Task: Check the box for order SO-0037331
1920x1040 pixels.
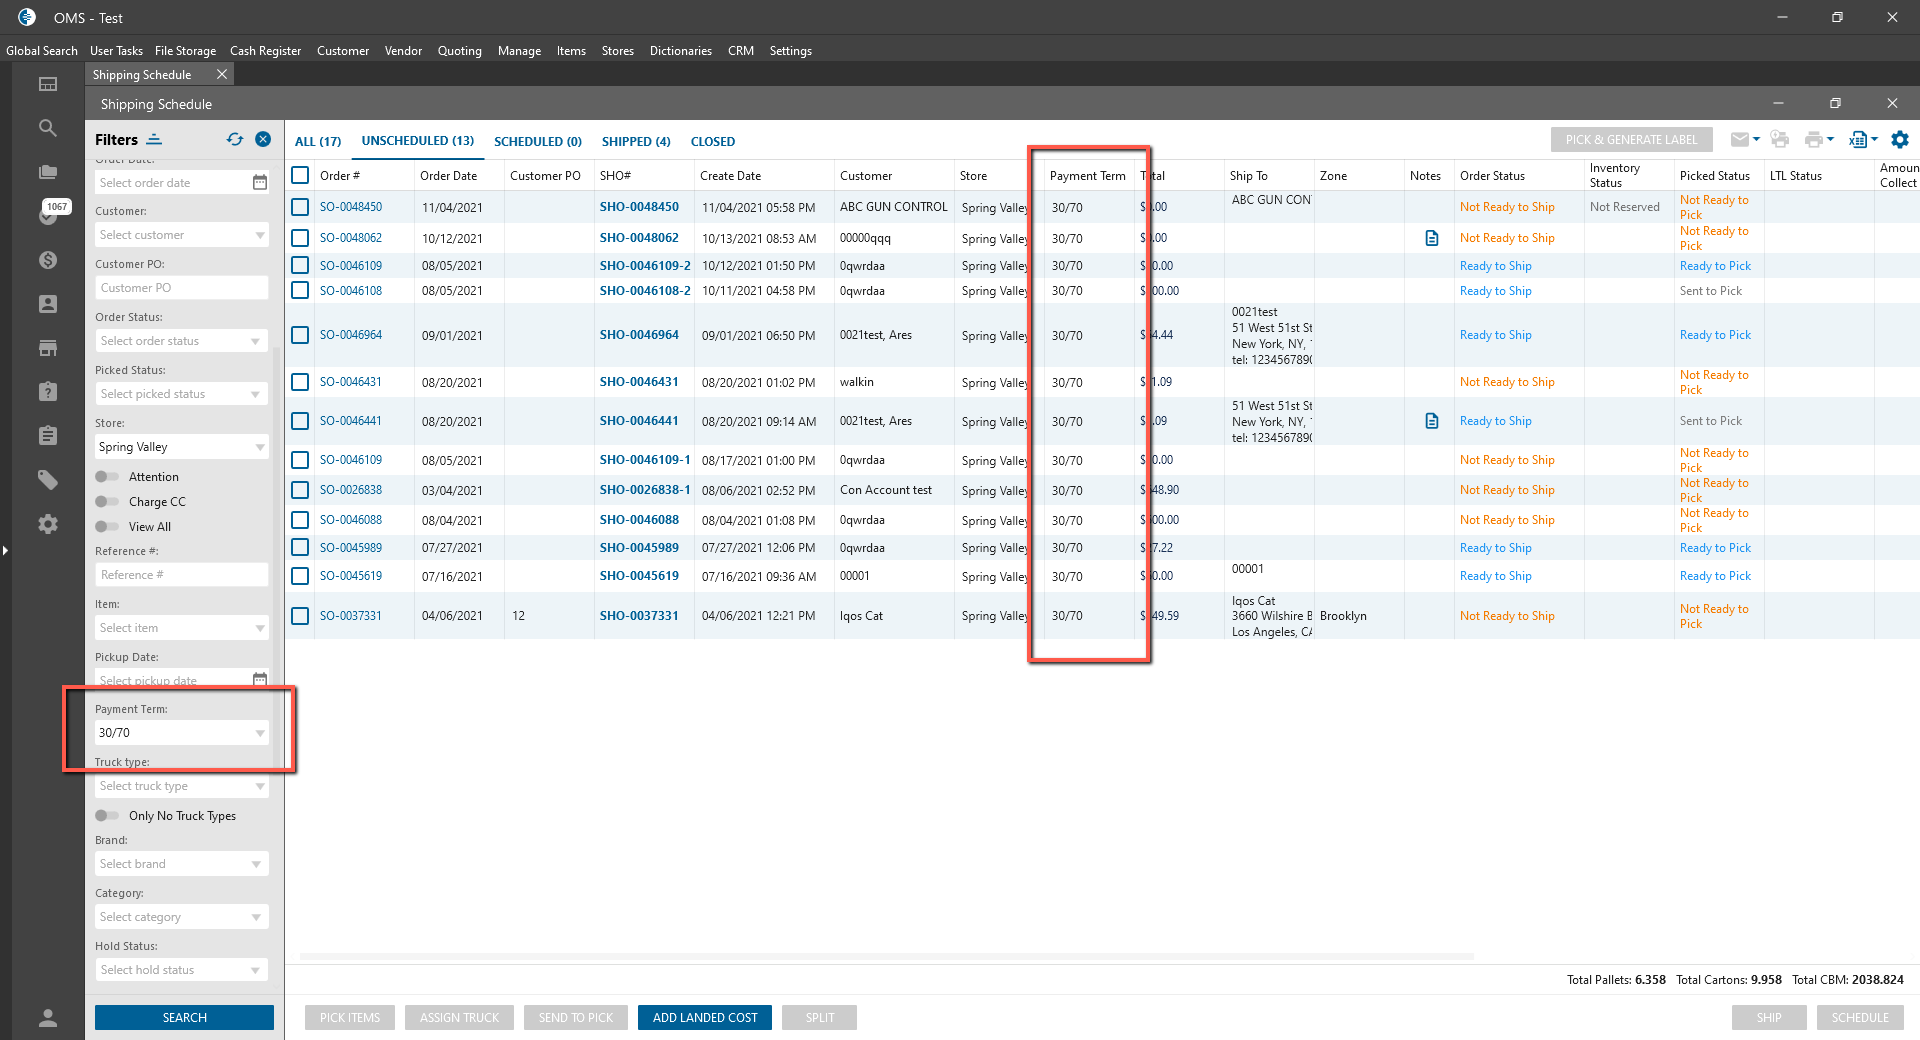Action: (300, 616)
